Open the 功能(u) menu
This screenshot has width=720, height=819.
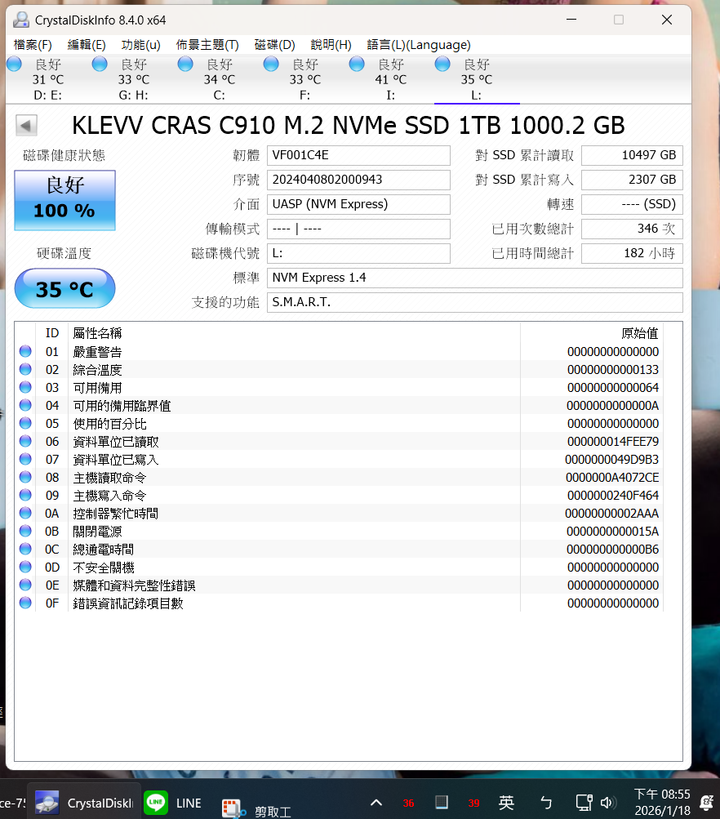point(140,44)
